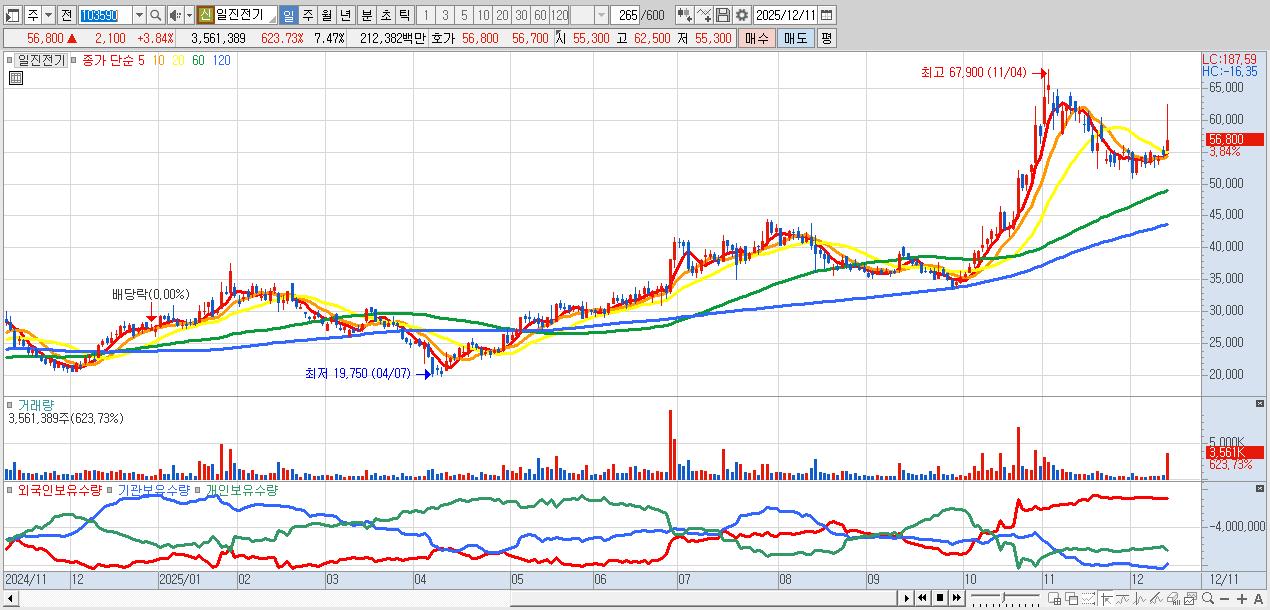The height and width of the screenshot is (610, 1270).
Task: Click the 일진전기 chart title label
Action: click(x=41, y=60)
